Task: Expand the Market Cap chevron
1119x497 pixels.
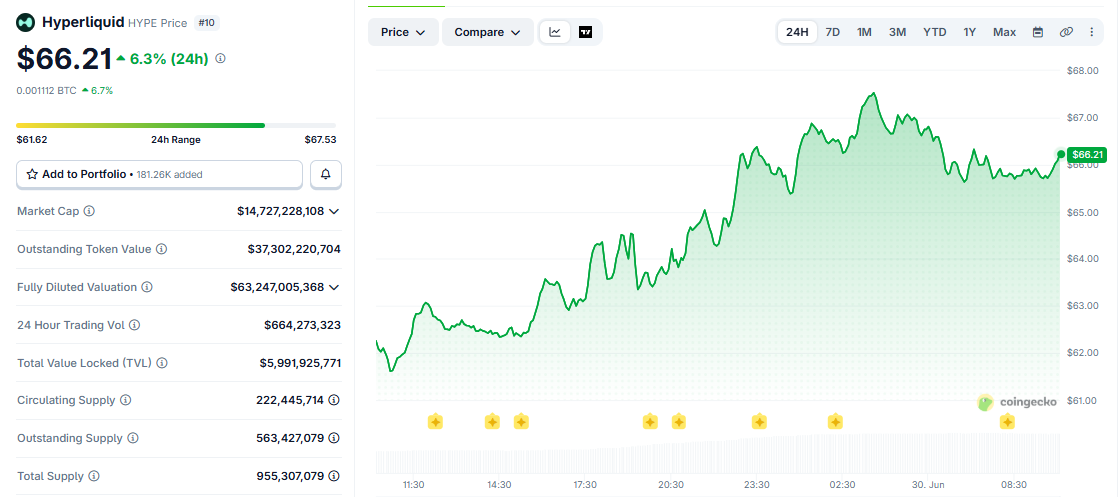Action: (334, 211)
